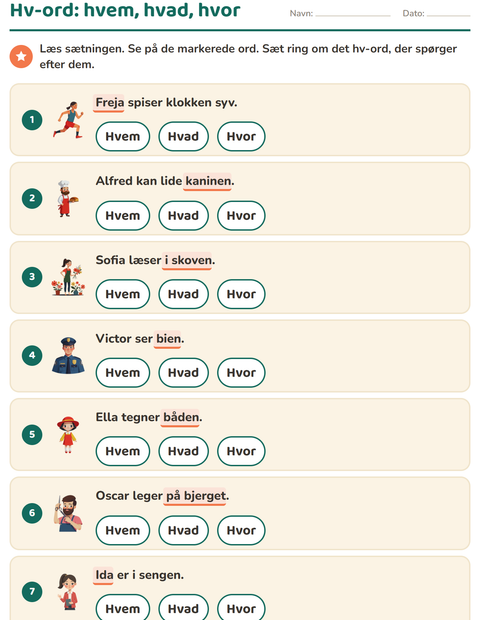Viewport: 480px width, 620px height.
Task: Choose Hvad for Ella tegner båden
Action: coord(183,451)
